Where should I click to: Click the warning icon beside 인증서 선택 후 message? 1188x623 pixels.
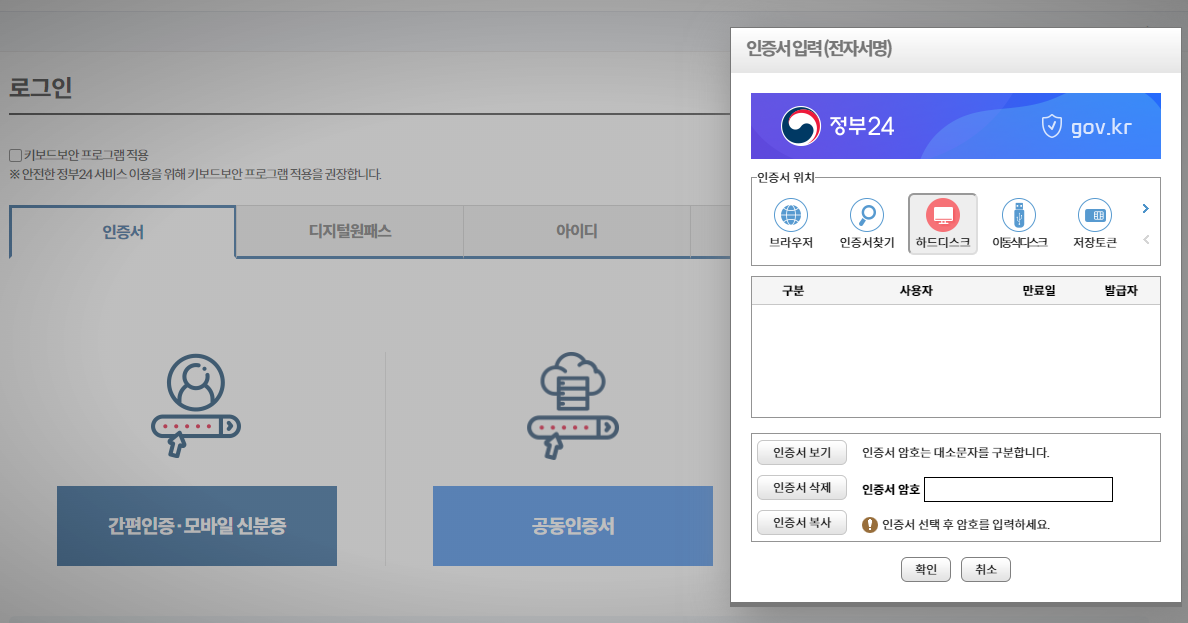(x=870, y=524)
